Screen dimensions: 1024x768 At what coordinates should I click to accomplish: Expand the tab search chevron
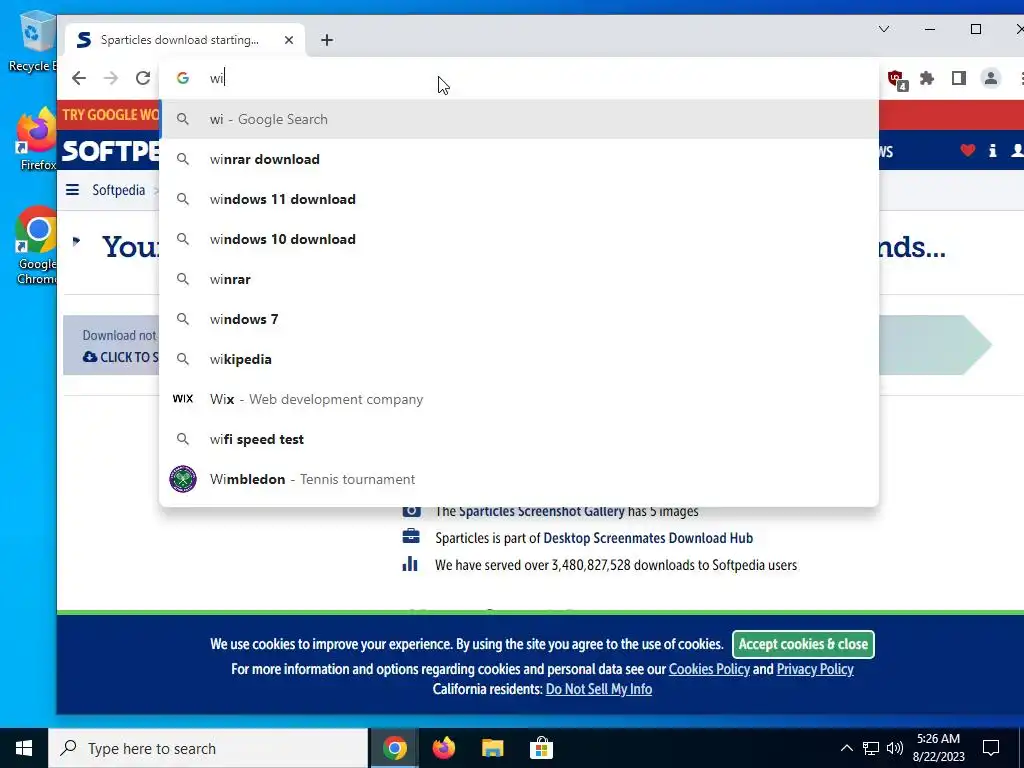click(x=884, y=29)
